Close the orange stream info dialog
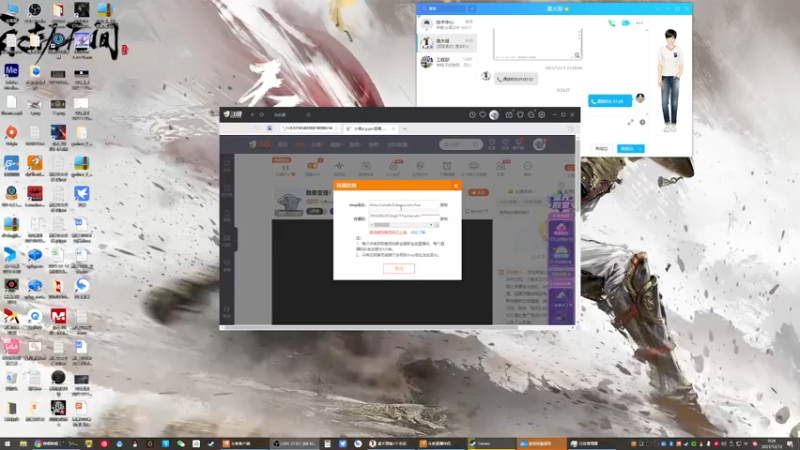Image resolution: width=800 pixels, height=450 pixels. [456, 186]
